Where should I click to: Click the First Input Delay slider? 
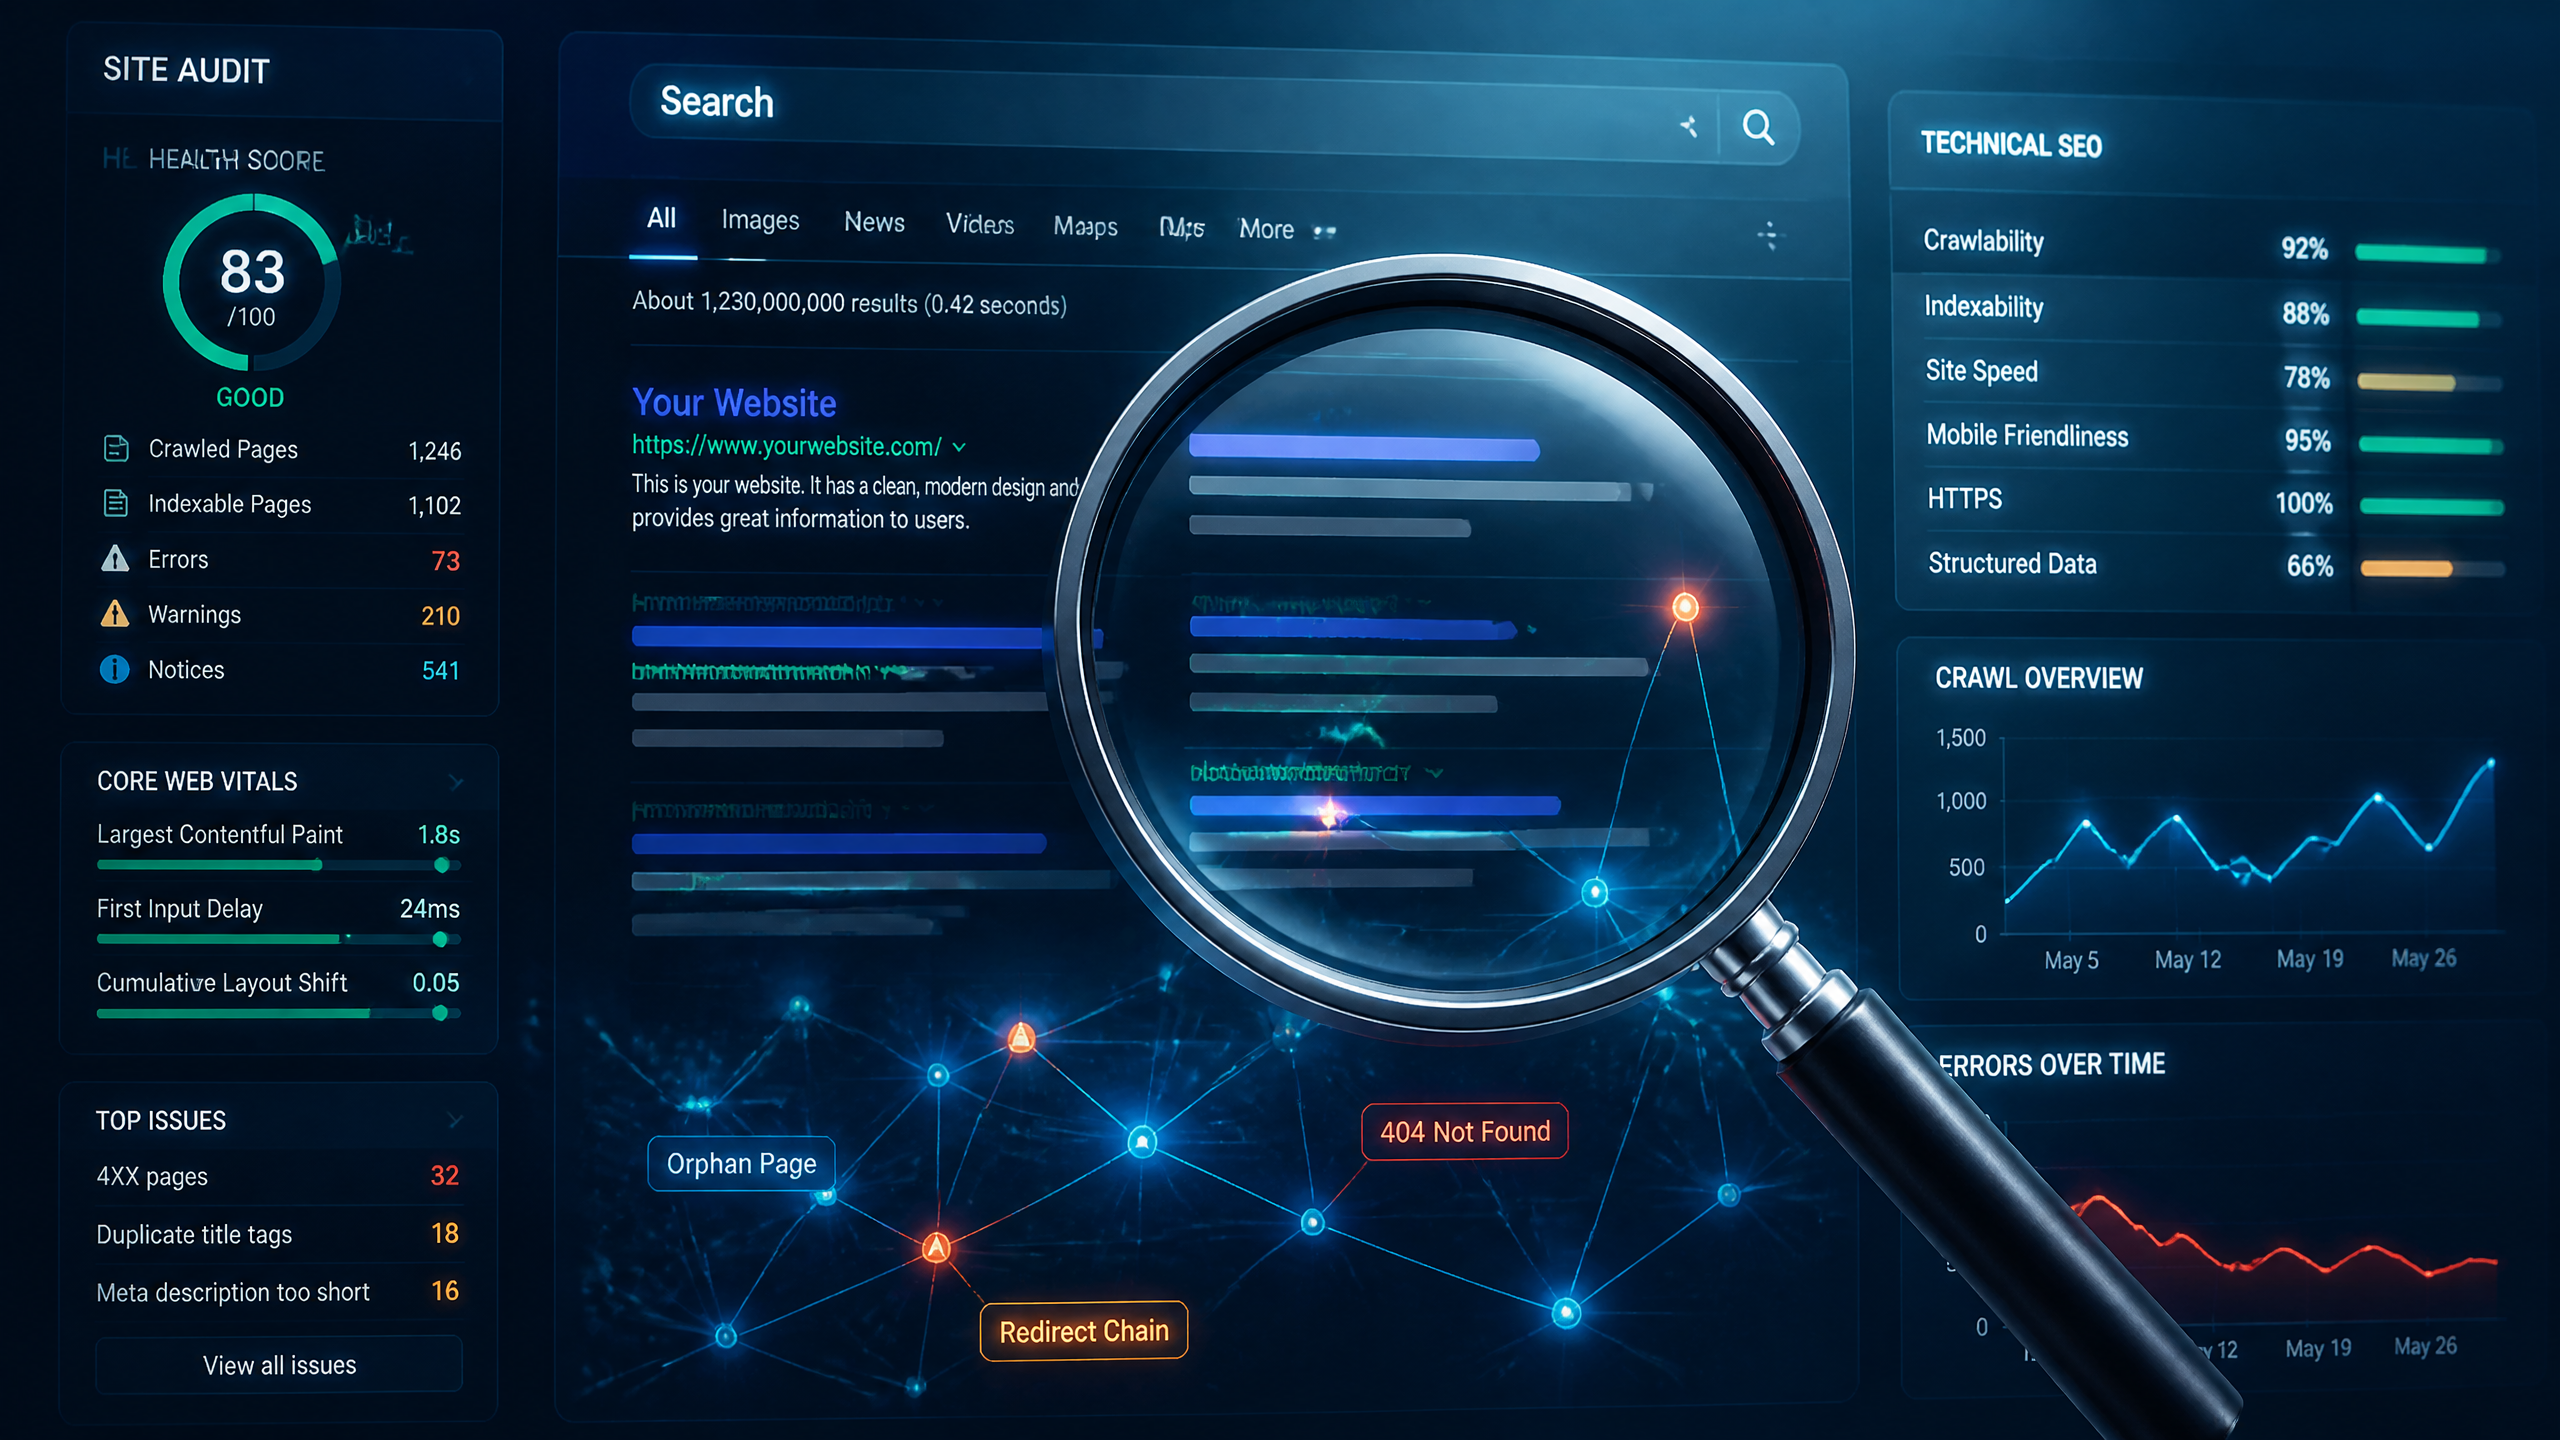278,939
